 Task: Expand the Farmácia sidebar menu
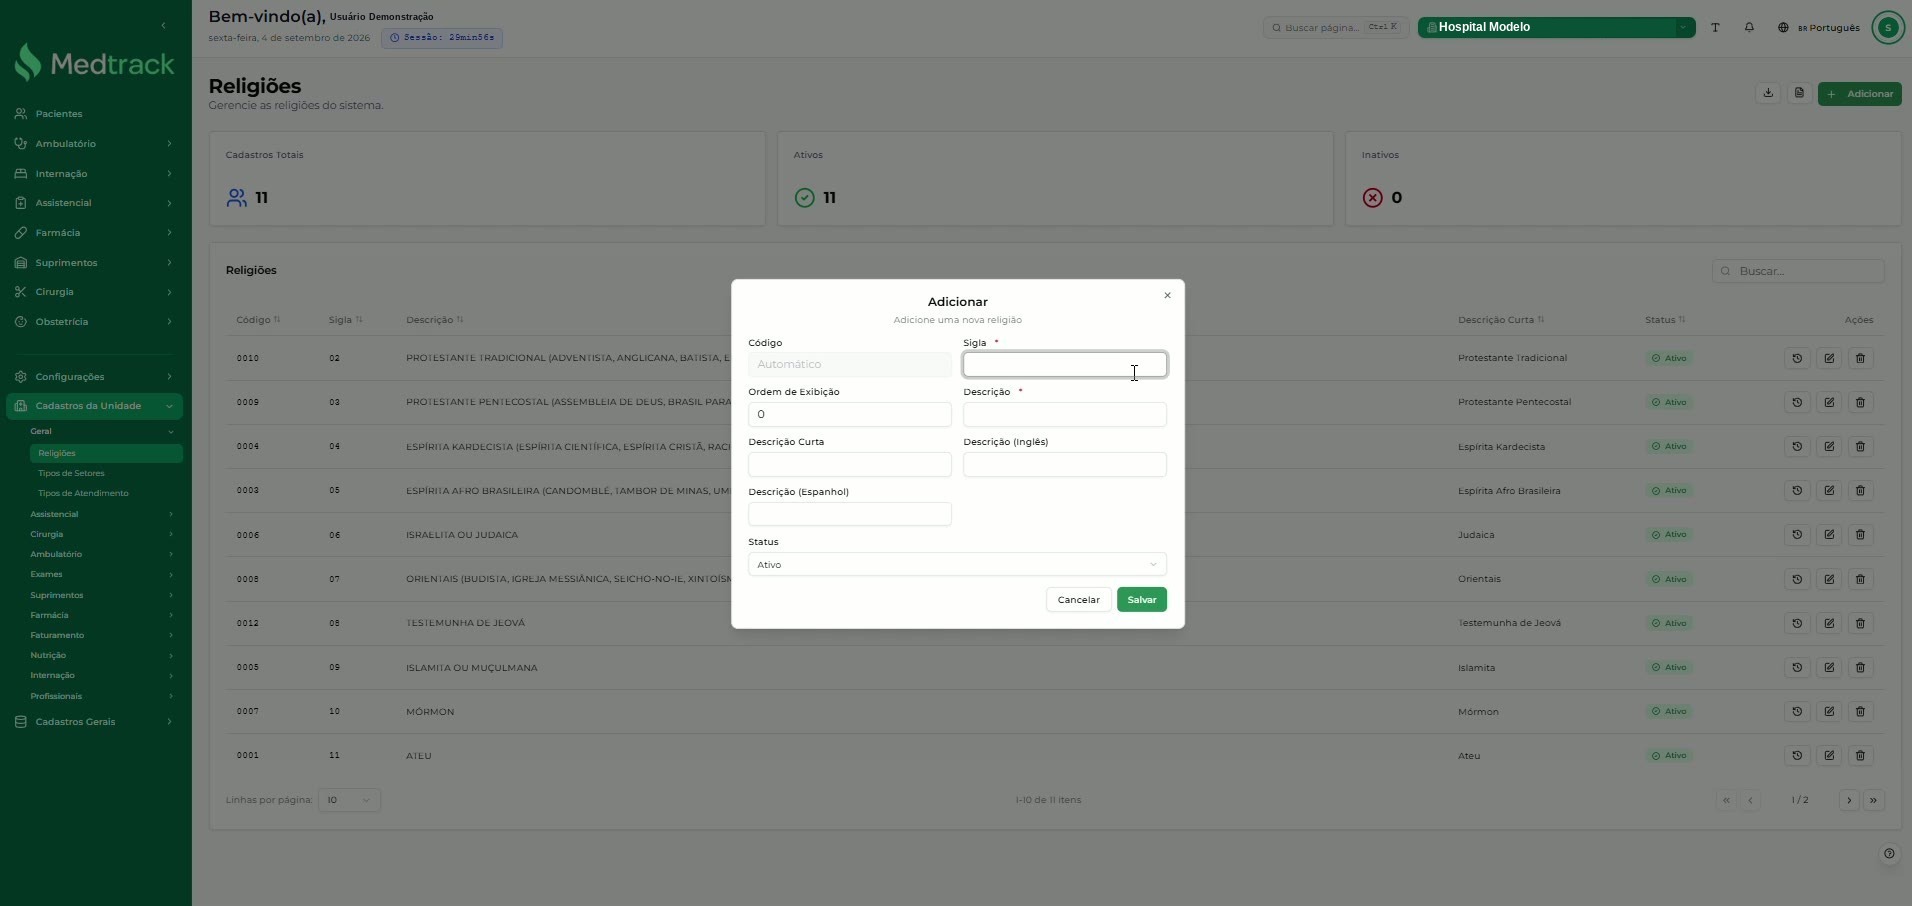(x=94, y=233)
